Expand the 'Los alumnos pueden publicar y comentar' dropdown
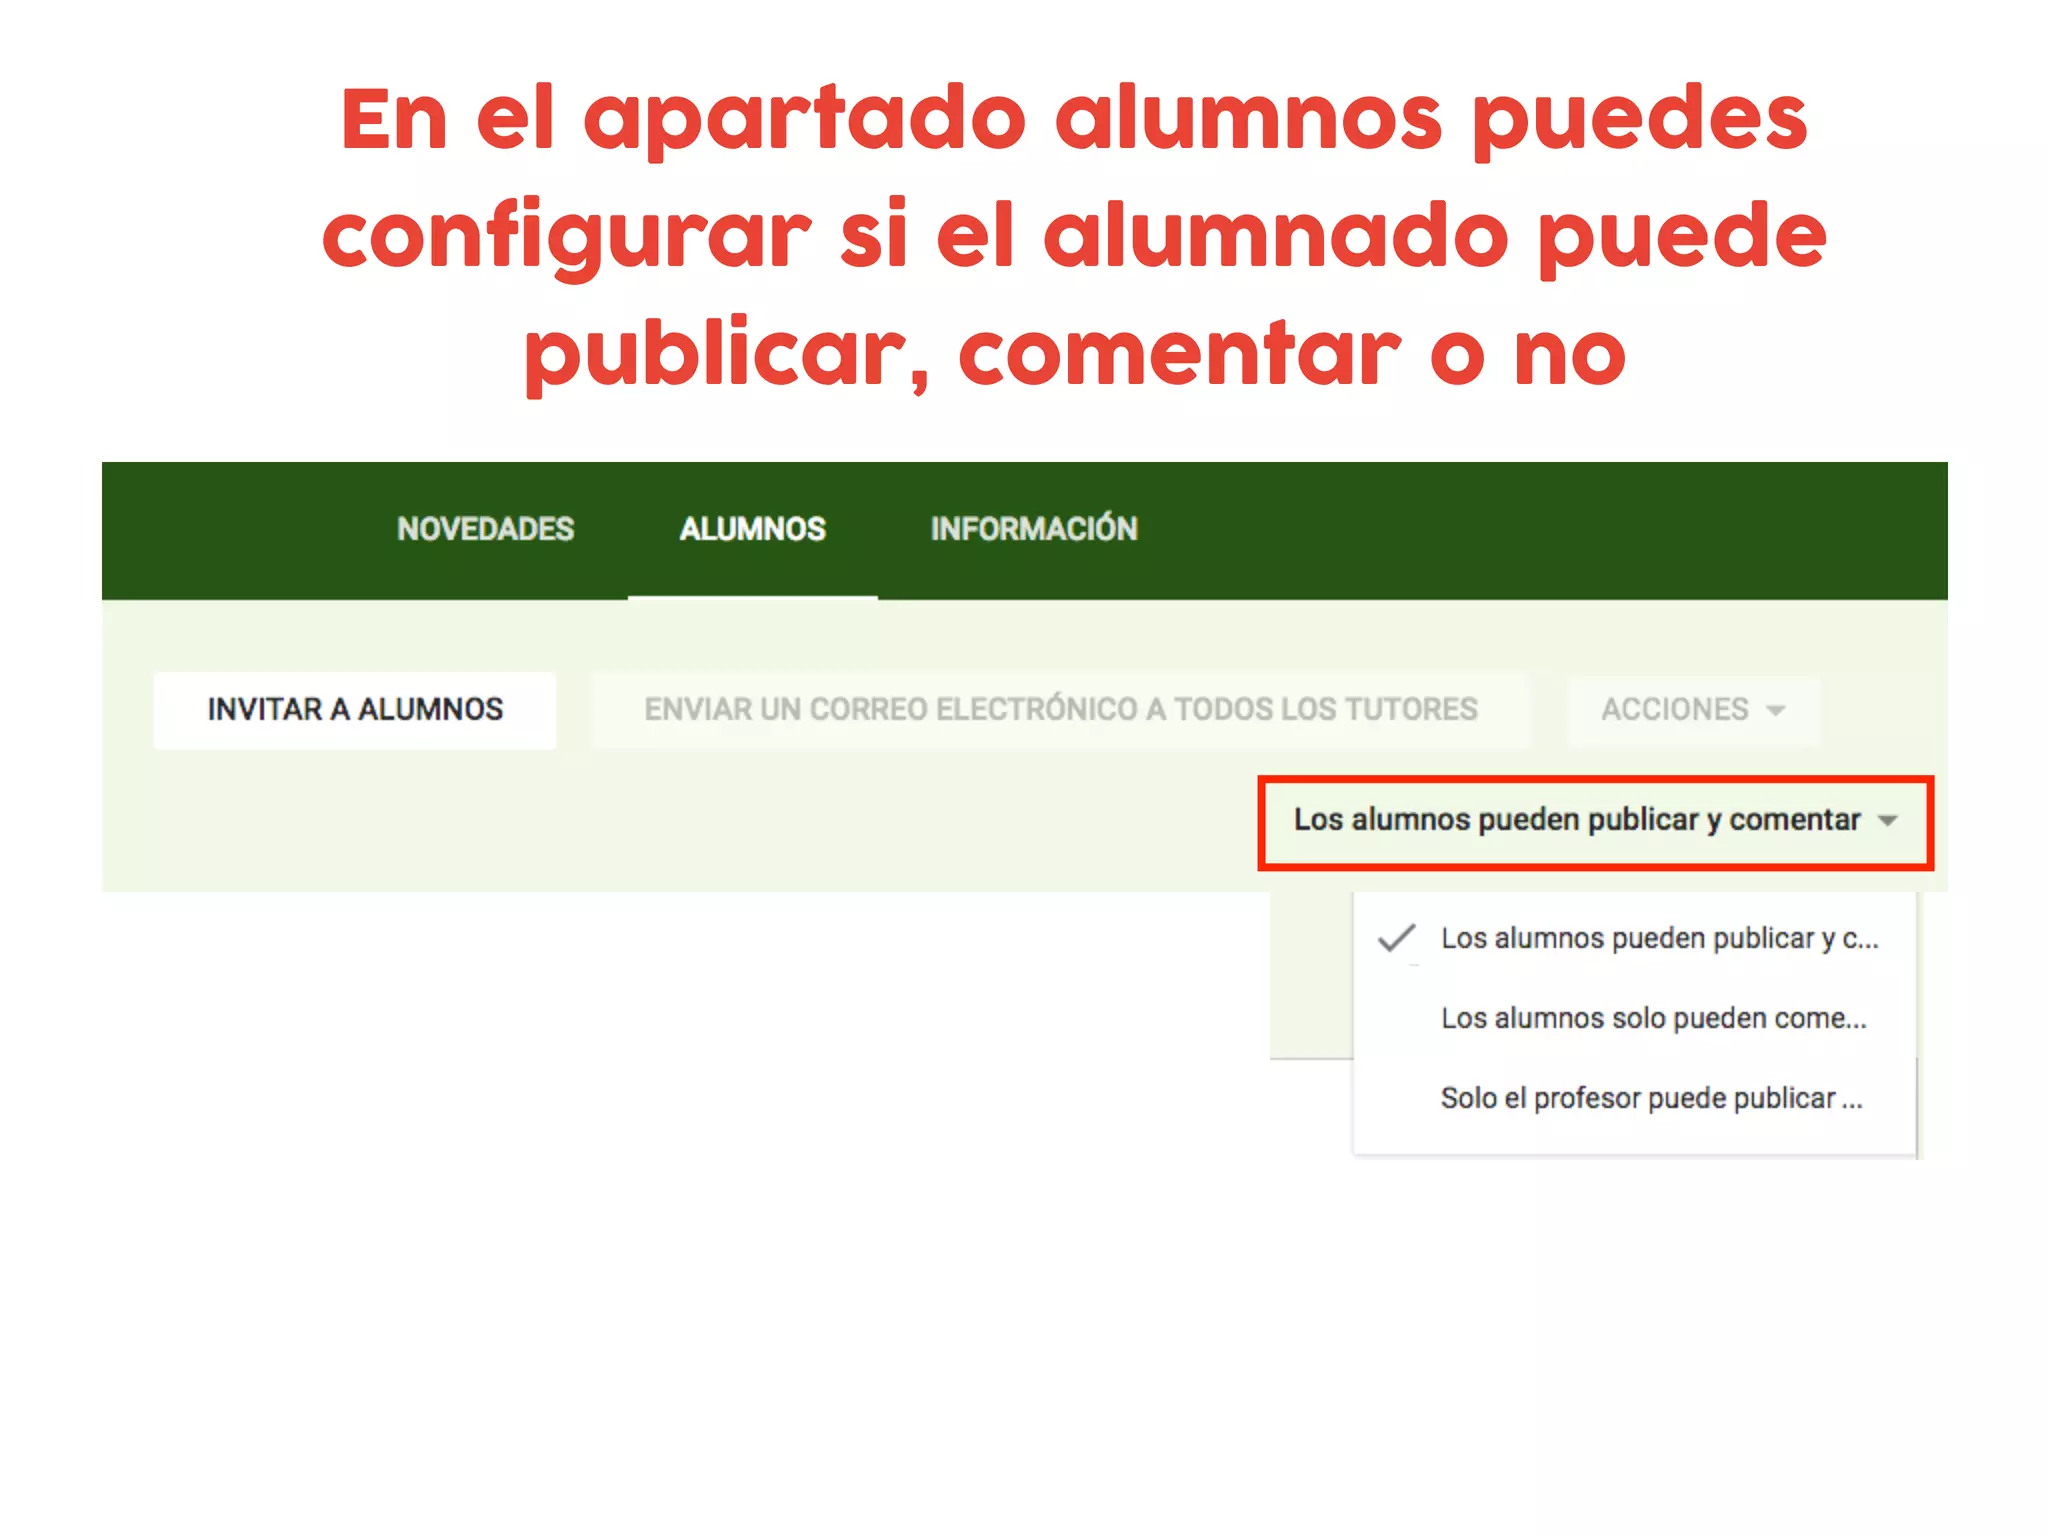 coord(1596,822)
